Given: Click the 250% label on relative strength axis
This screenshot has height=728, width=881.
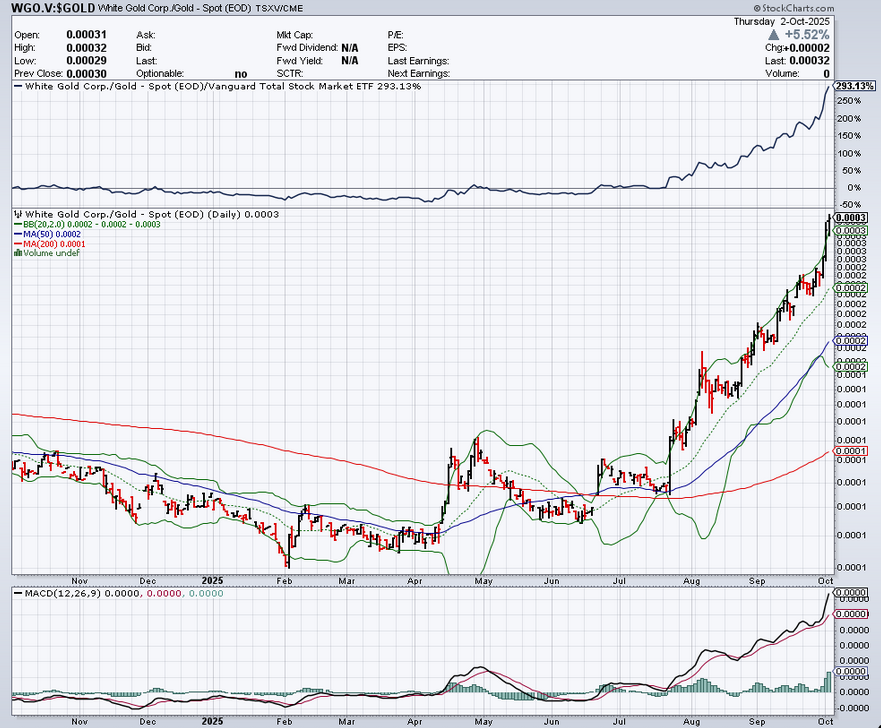Looking at the screenshot, I should point(849,102).
